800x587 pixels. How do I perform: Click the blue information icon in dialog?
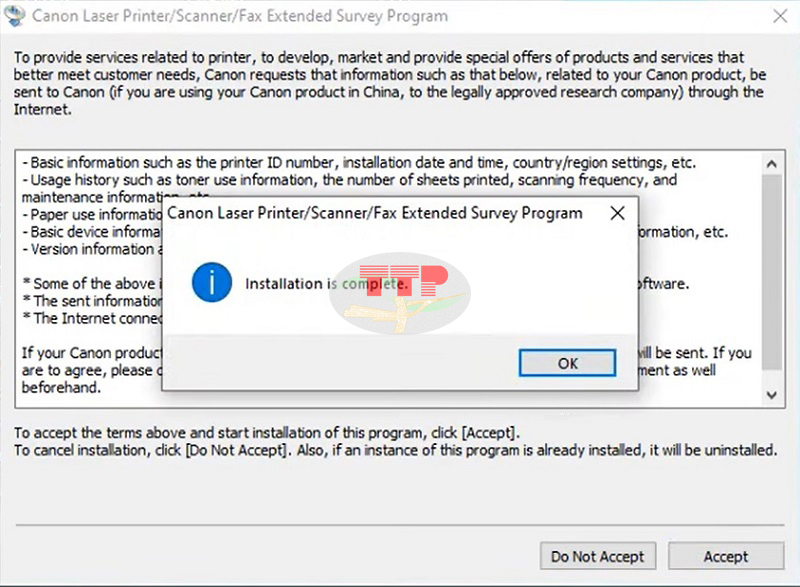[212, 283]
